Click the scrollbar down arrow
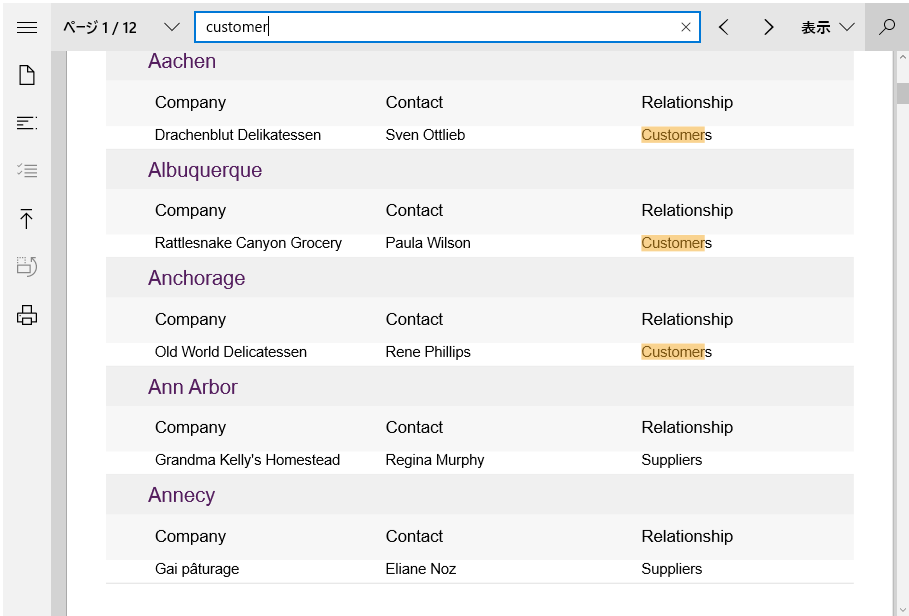This screenshot has width=909, height=616. pos(903,608)
